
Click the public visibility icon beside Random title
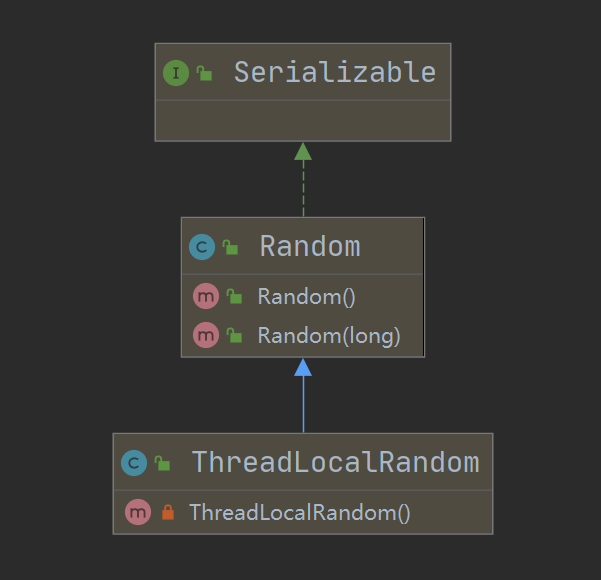point(230,247)
